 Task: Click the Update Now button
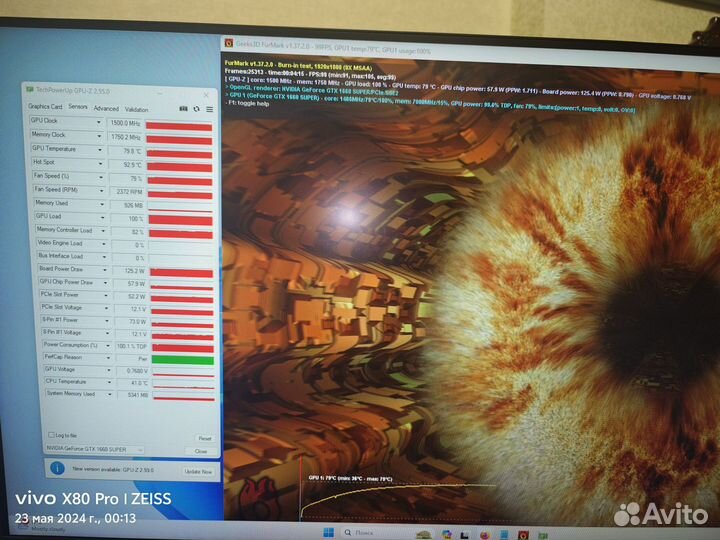[198, 472]
